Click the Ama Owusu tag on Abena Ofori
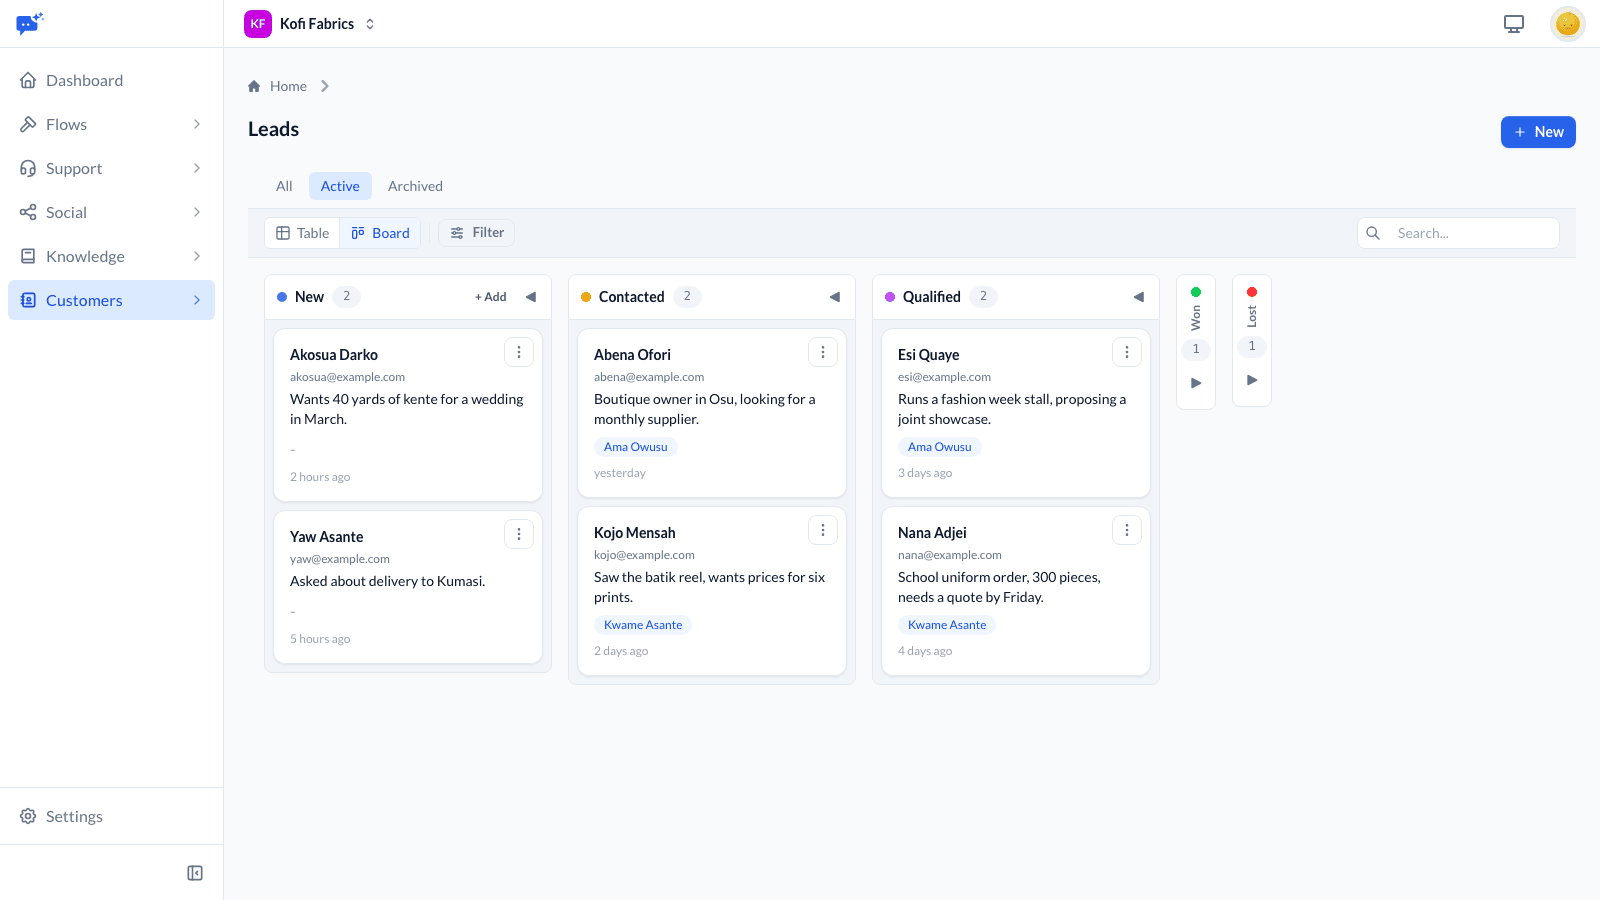This screenshot has height=900, width=1600. (x=636, y=447)
